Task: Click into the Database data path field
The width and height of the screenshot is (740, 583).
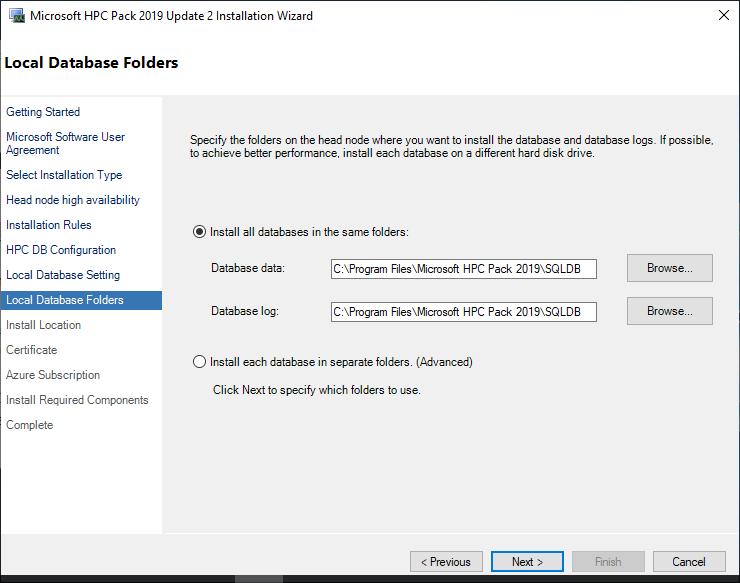Action: click(x=463, y=269)
